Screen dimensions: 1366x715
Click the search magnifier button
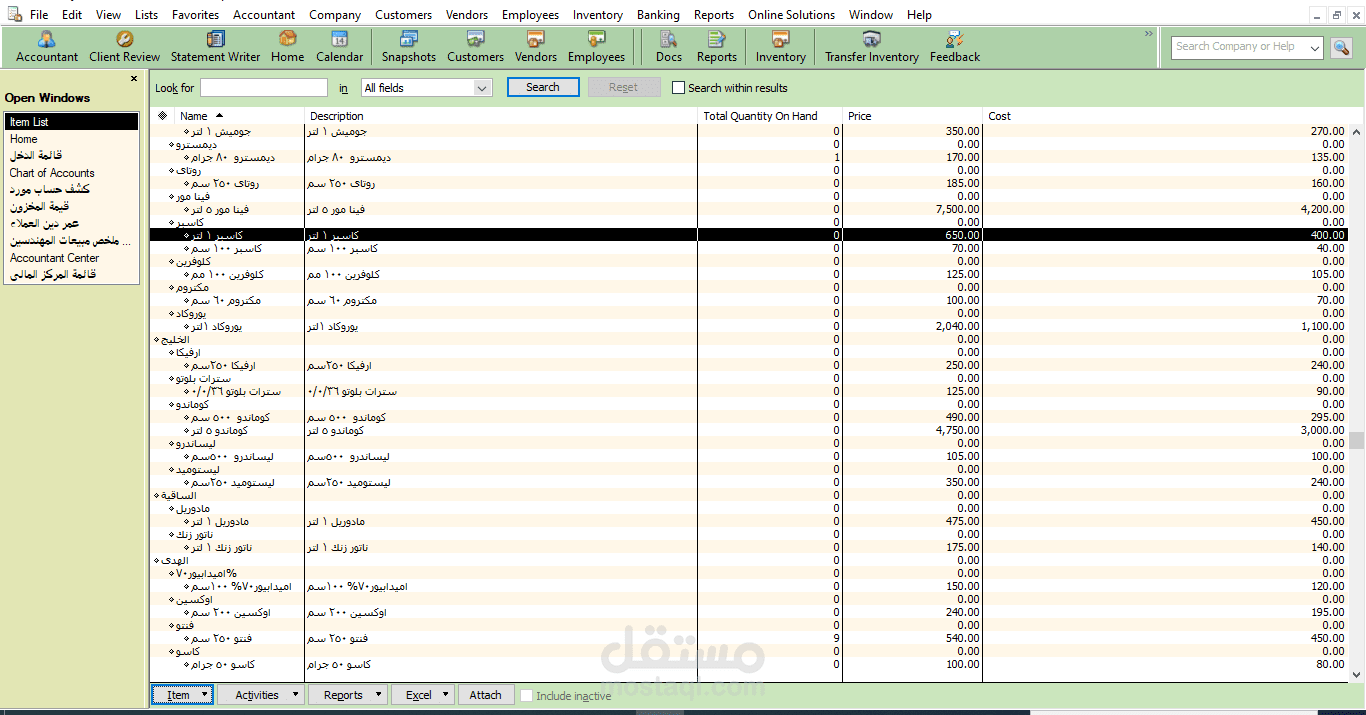pyautogui.click(x=1341, y=47)
